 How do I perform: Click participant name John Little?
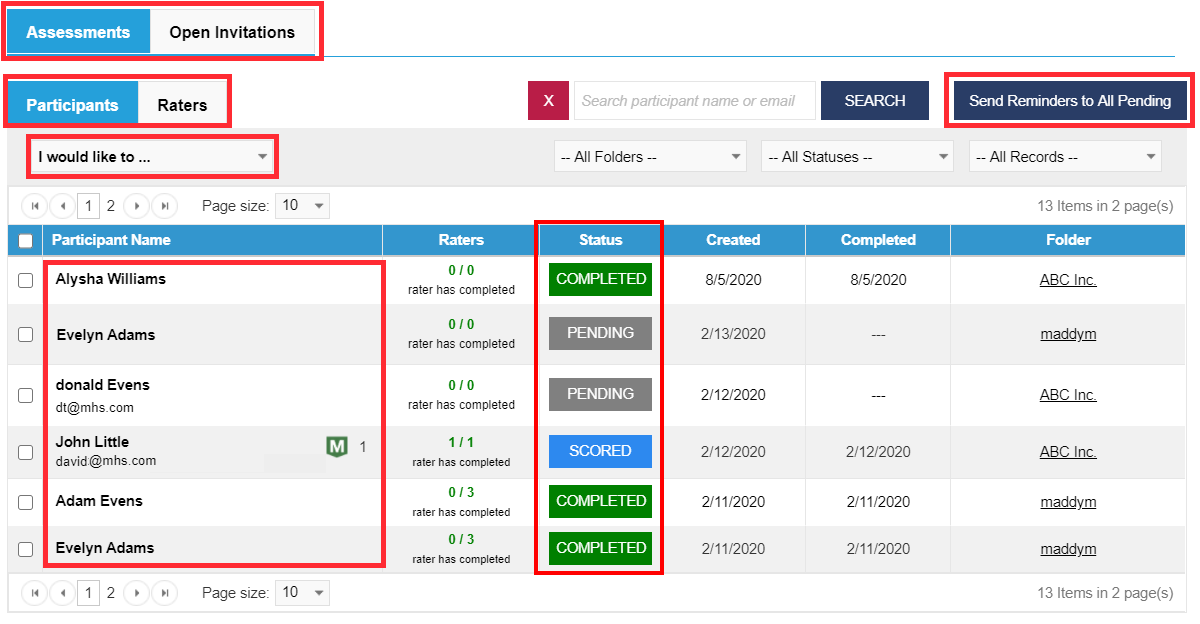click(92, 442)
